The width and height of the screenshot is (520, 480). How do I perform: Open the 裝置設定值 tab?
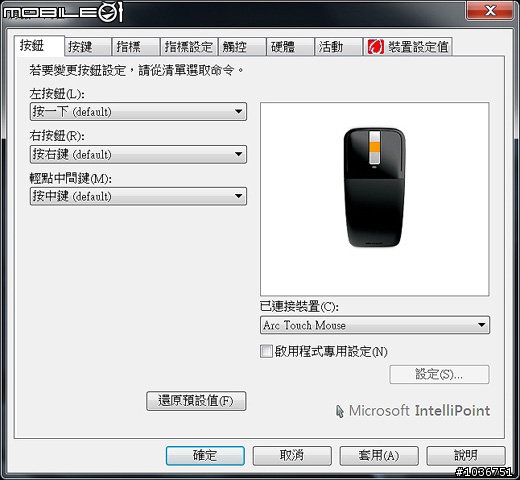coord(408,47)
